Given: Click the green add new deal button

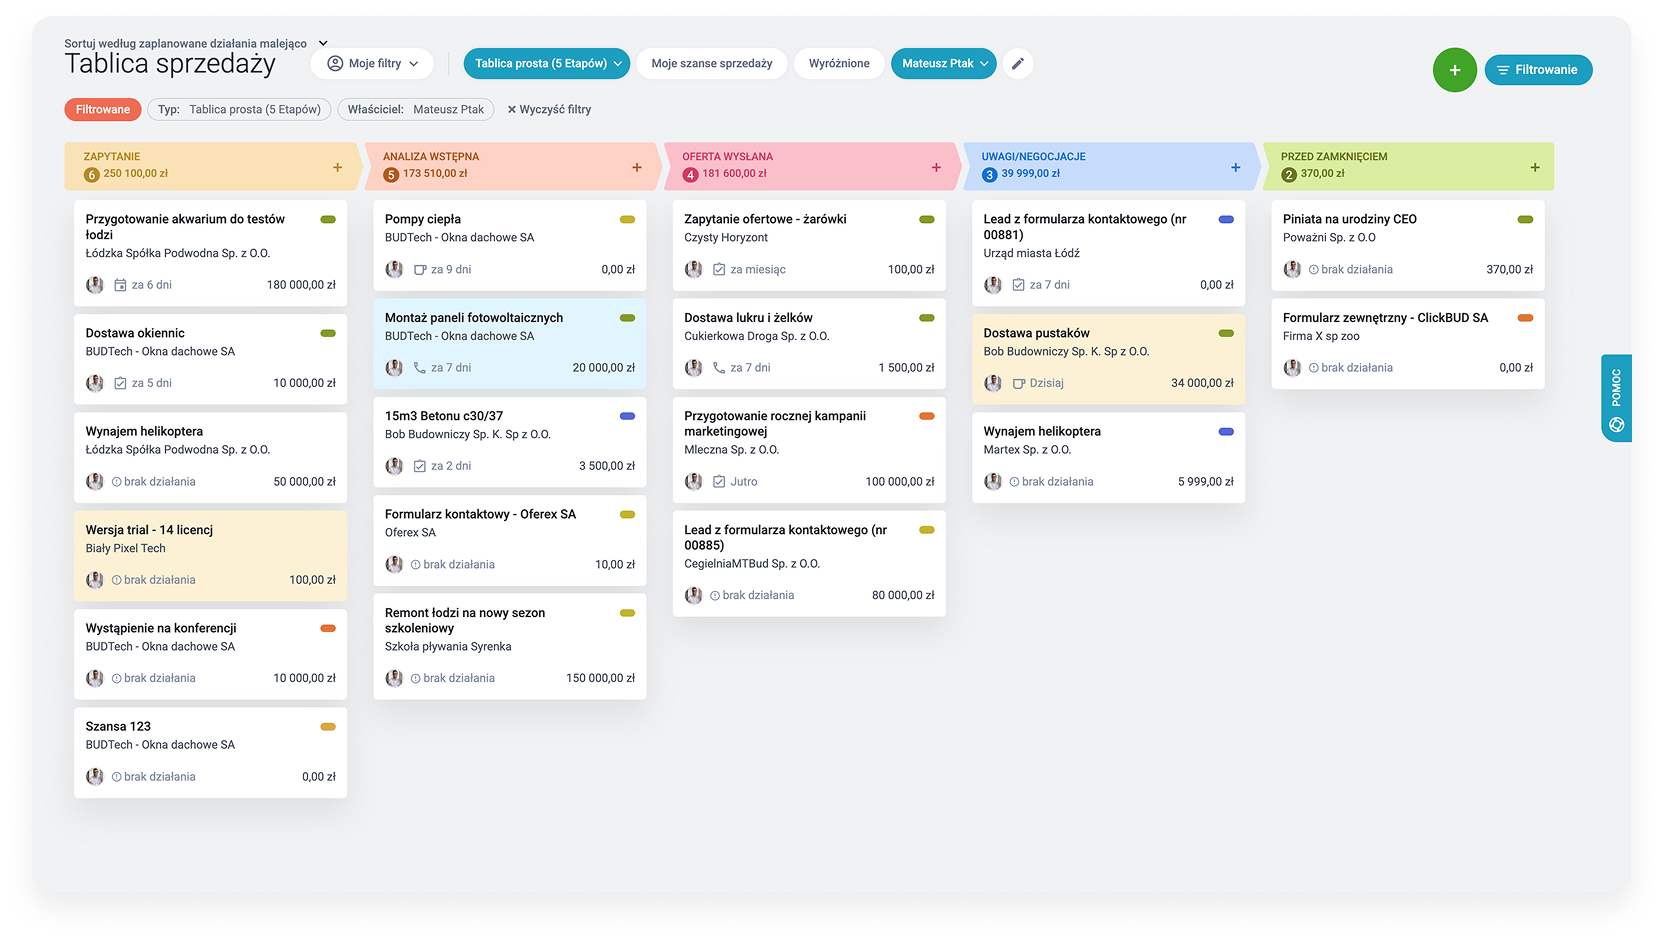Looking at the screenshot, I should click(x=1454, y=70).
